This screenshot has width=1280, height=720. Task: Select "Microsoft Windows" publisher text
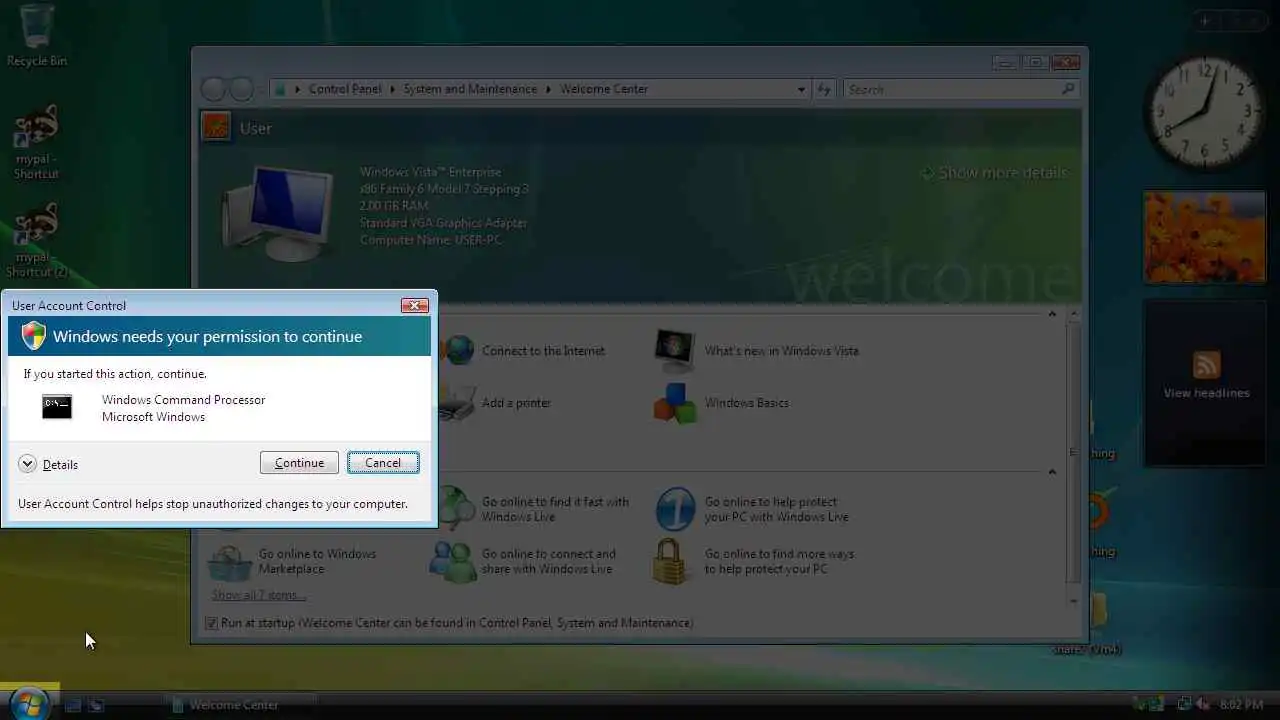153,417
